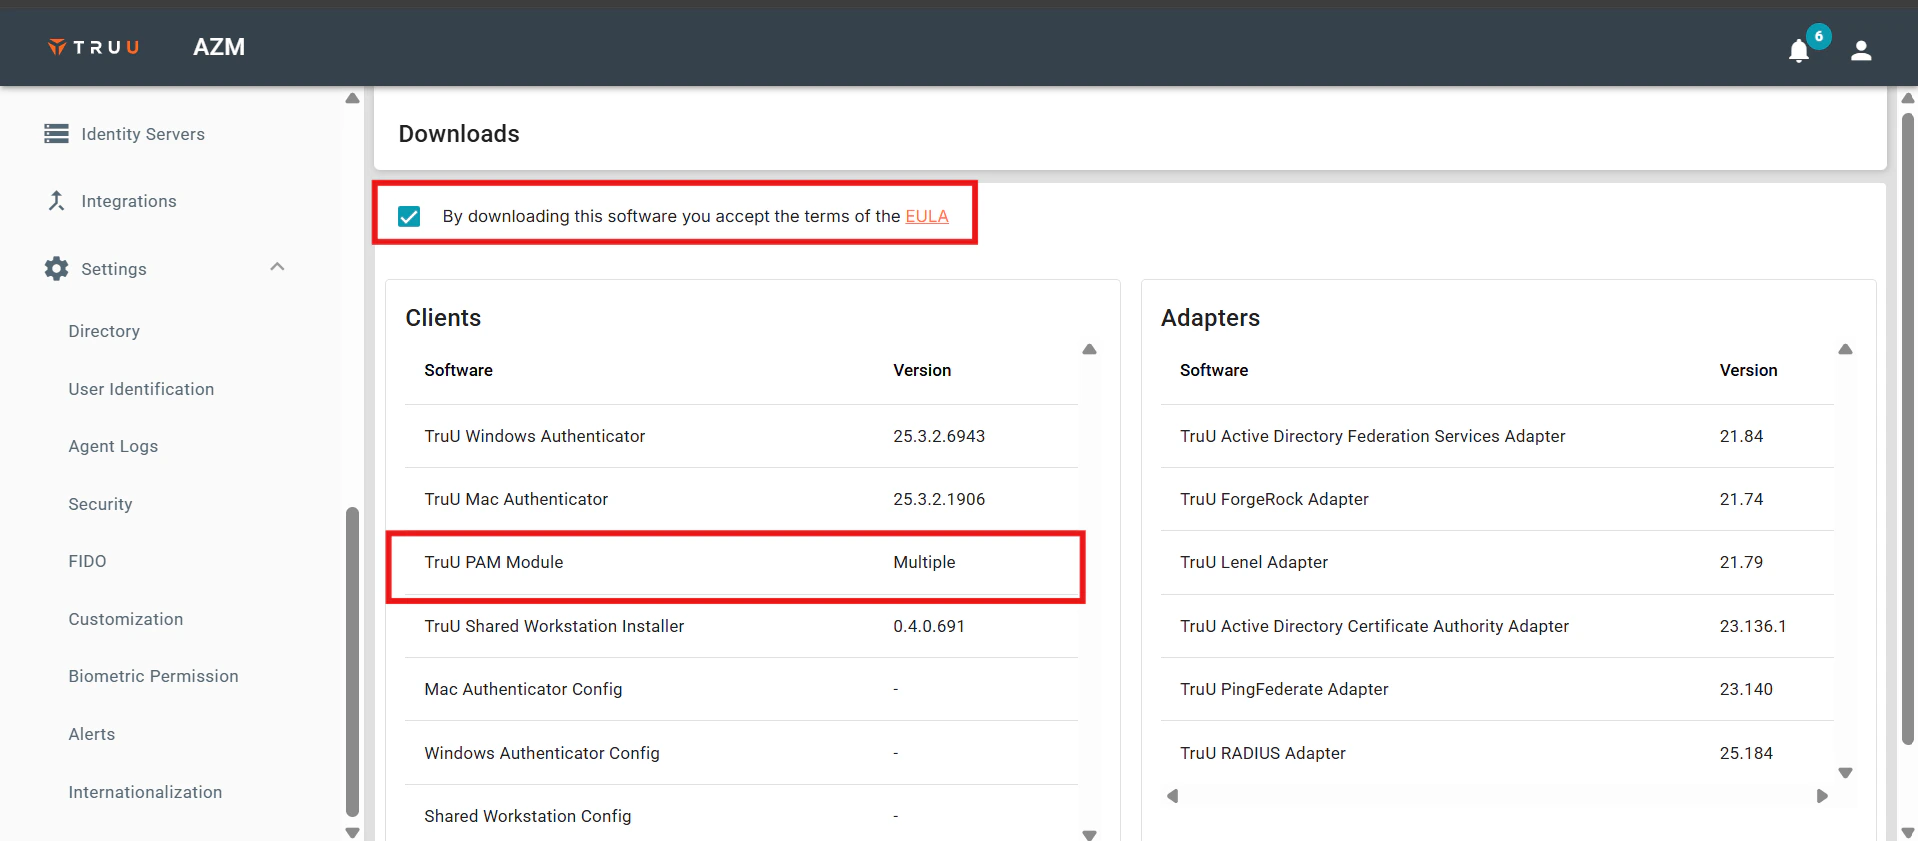Click Clients list scroll up arrow
1918x841 pixels.
coord(1090,349)
